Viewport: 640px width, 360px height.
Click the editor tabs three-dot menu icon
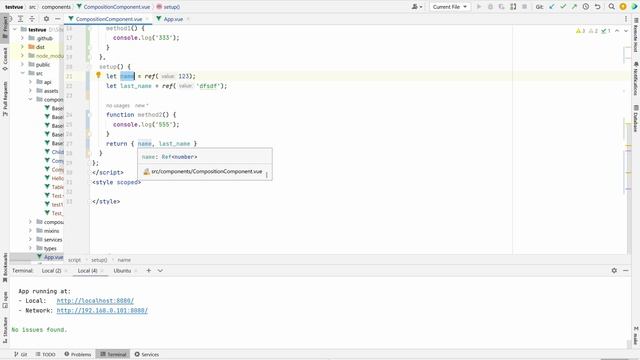click(626, 19)
